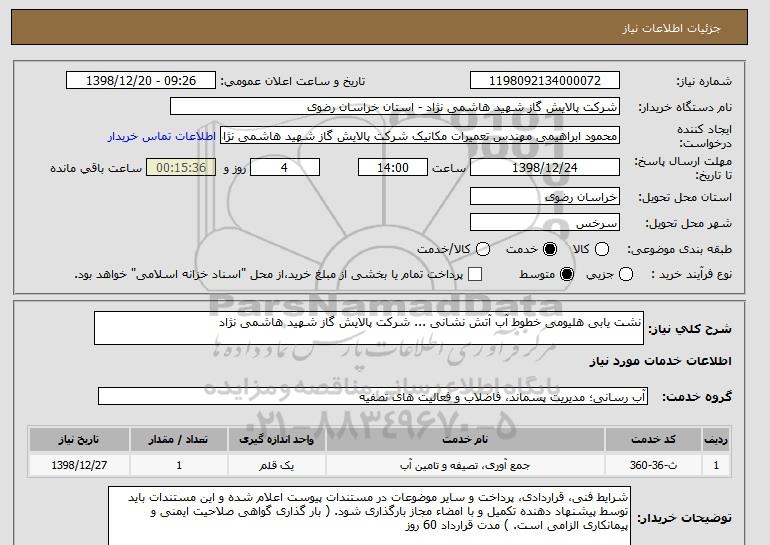
Task: Click the تاریخ نیاز column header
Action: click(x=79, y=439)
